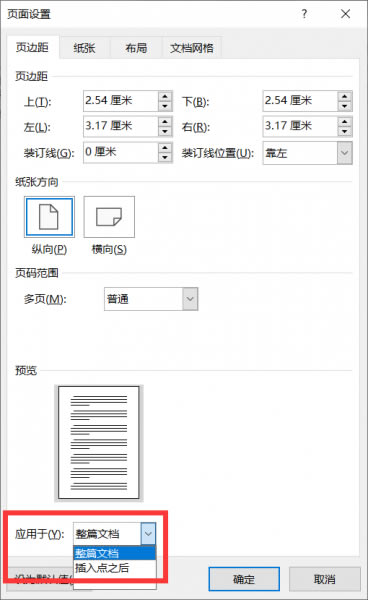Dismiss the dialog with 取消

[x=324, y=579]
